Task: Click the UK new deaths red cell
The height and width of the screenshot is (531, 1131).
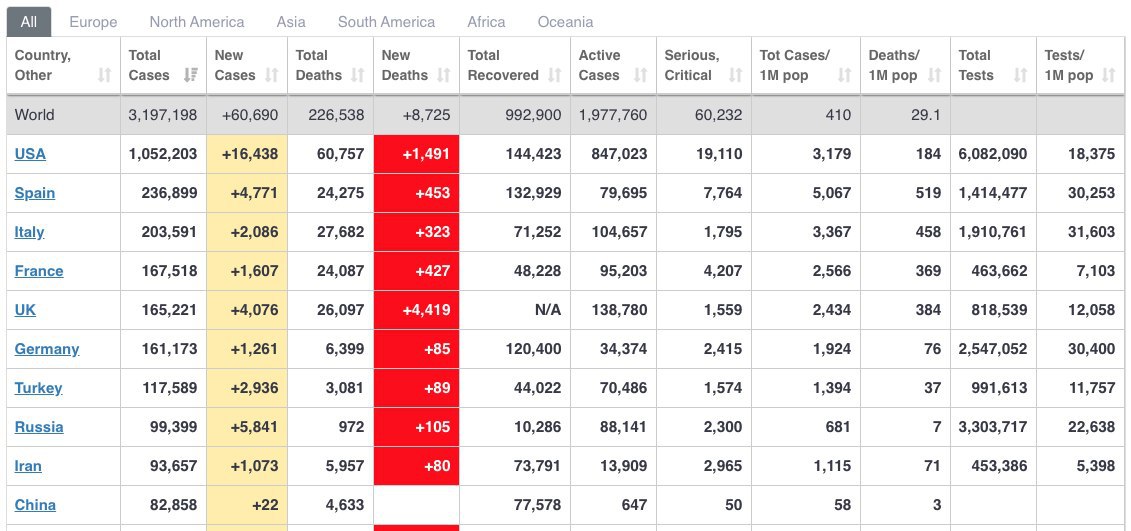Action: pos(416,310)
